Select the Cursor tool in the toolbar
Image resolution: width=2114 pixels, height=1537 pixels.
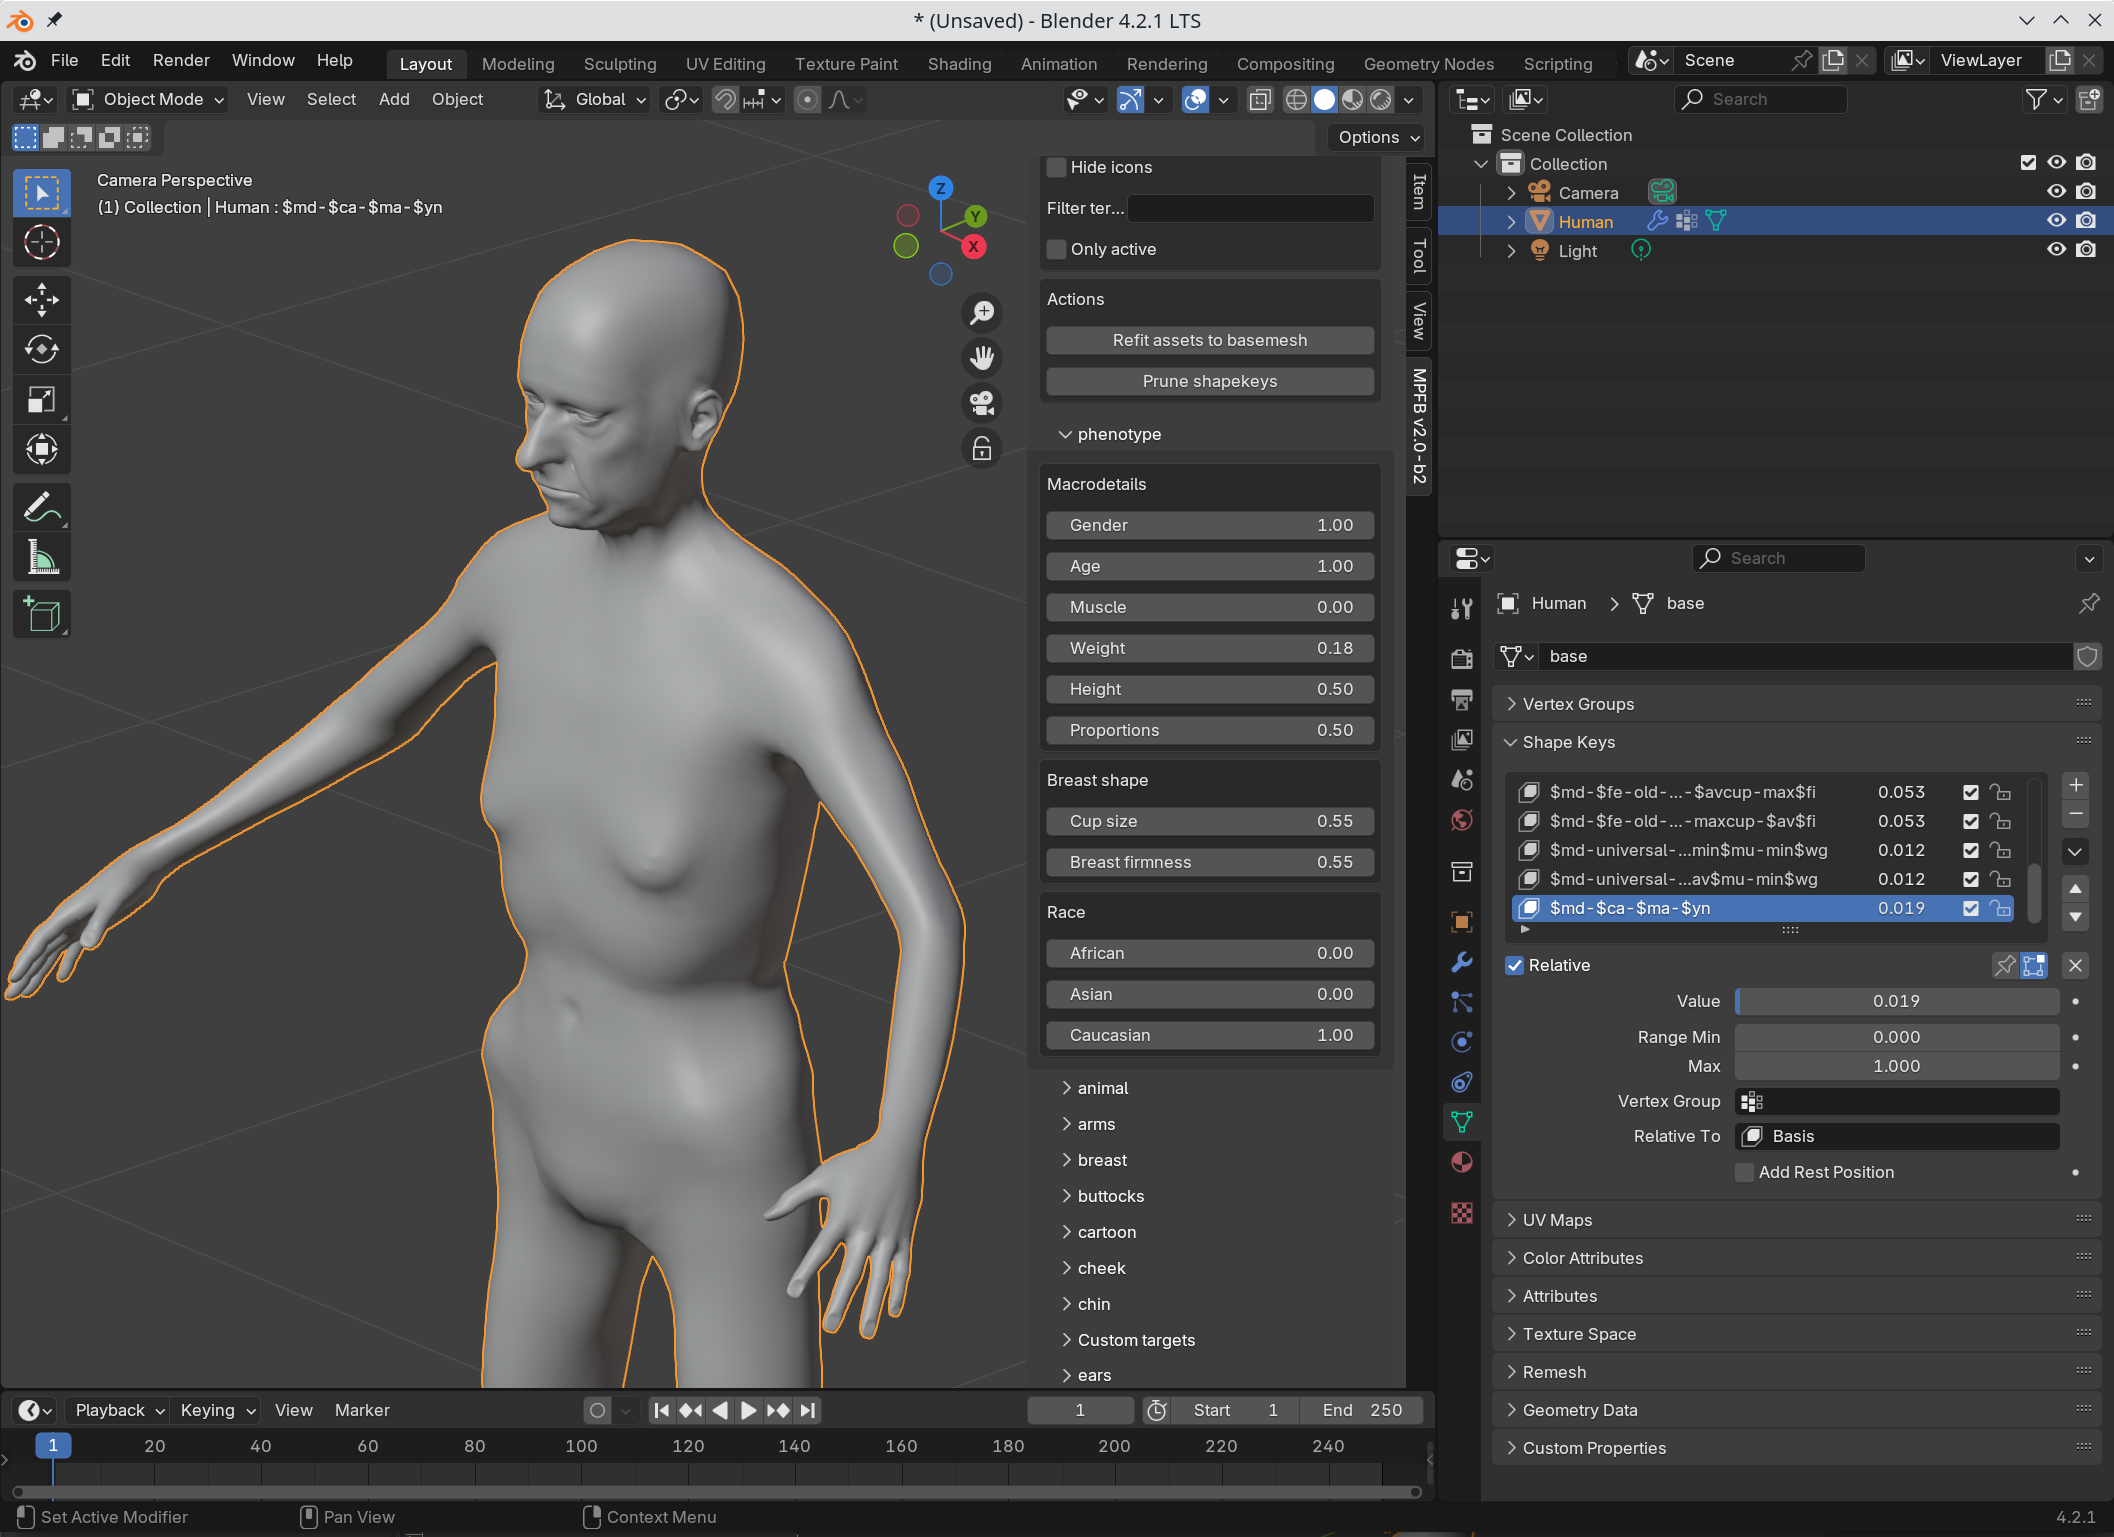point(41,243)
